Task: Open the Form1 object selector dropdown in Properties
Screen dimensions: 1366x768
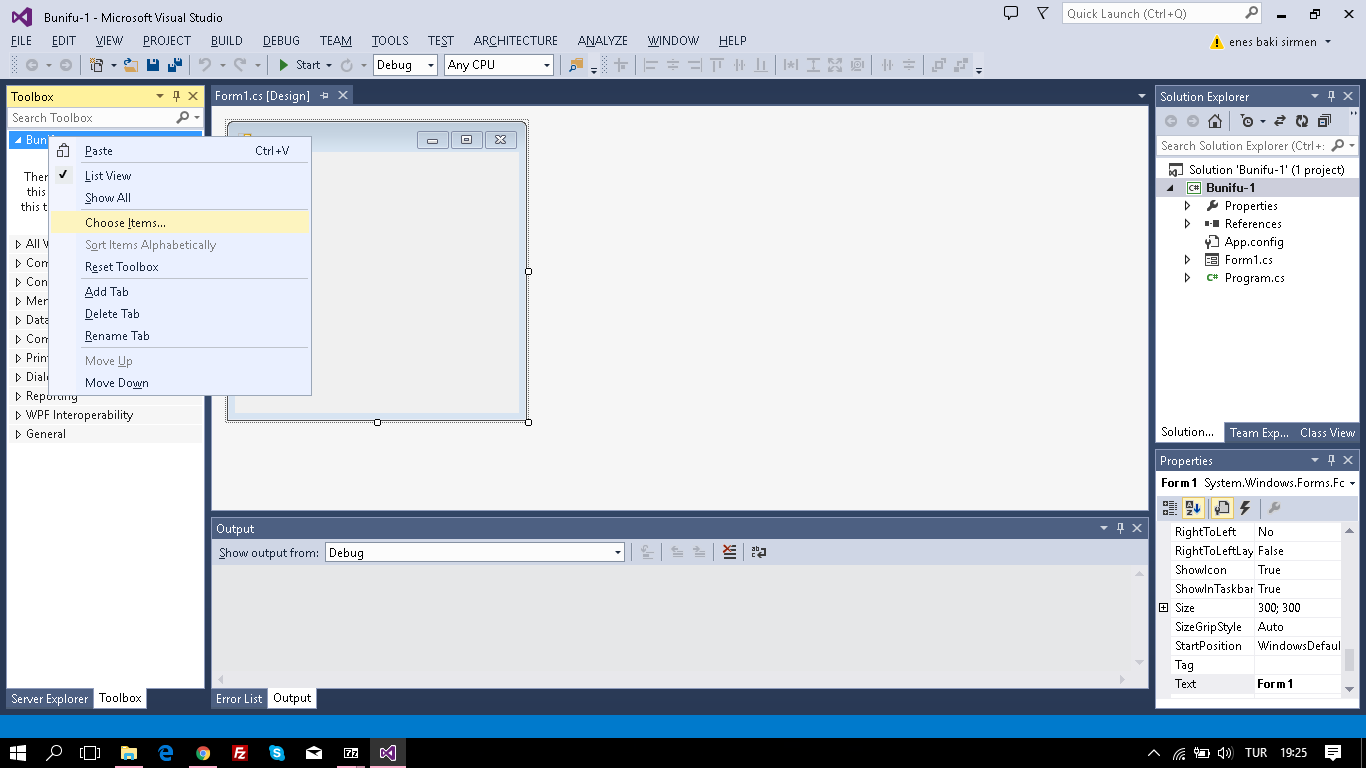Action: point(1352,483)
